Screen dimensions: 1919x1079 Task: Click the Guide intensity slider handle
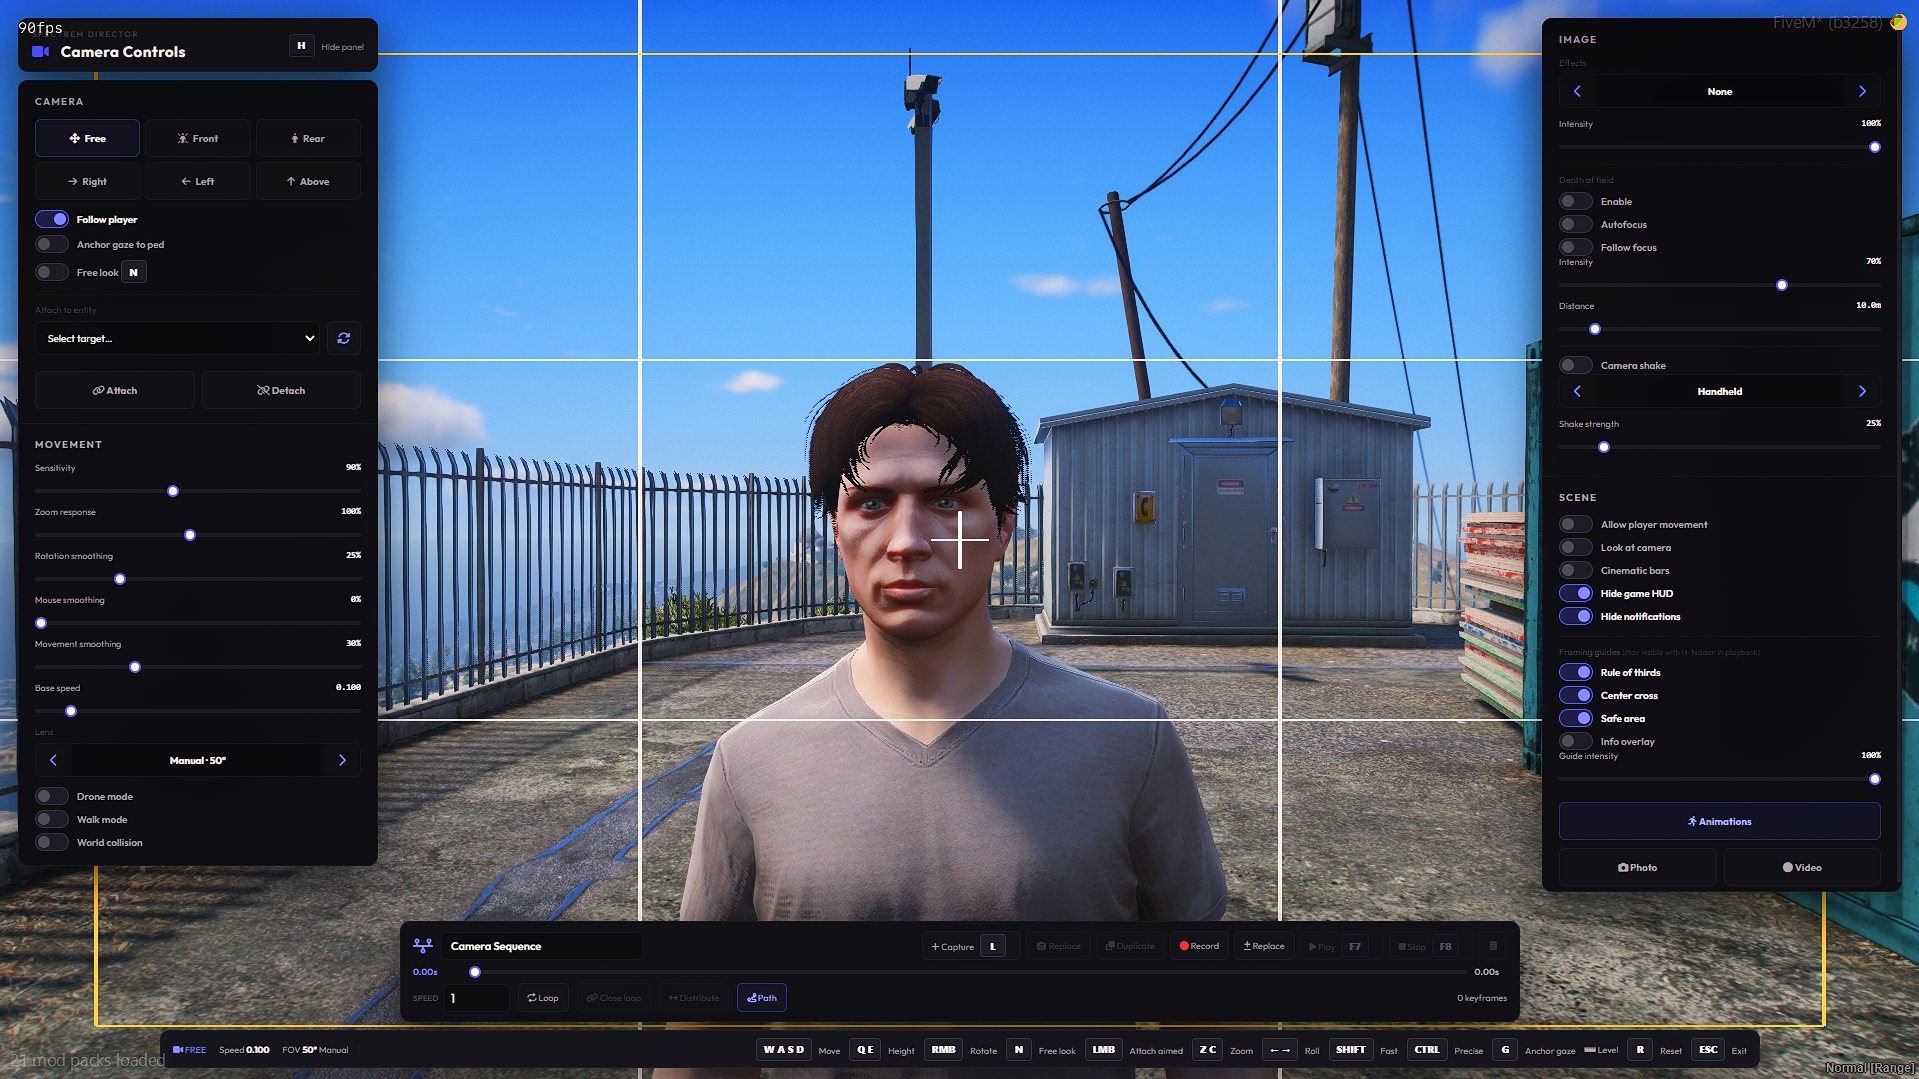(x=1875, y=779)
